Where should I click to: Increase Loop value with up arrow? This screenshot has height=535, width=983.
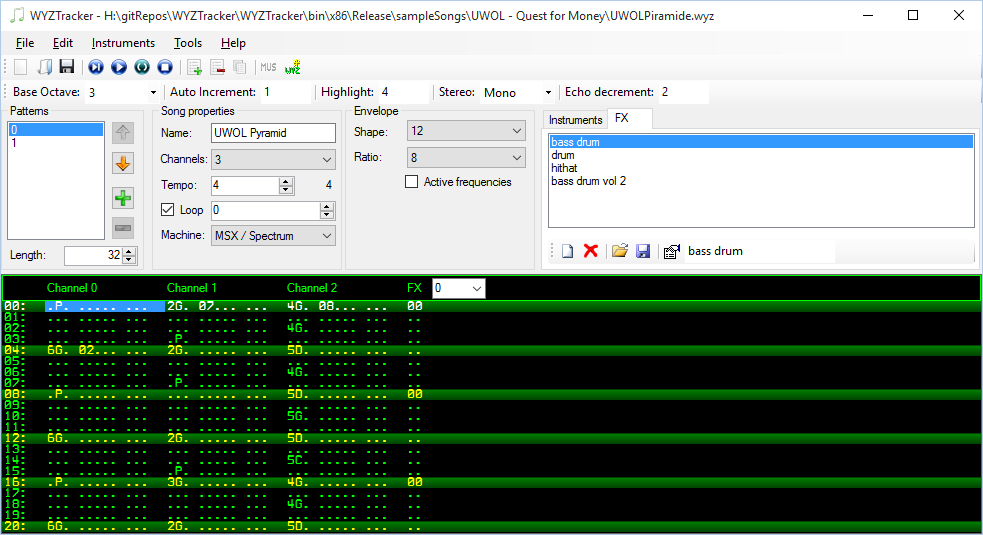click(327, 206)
